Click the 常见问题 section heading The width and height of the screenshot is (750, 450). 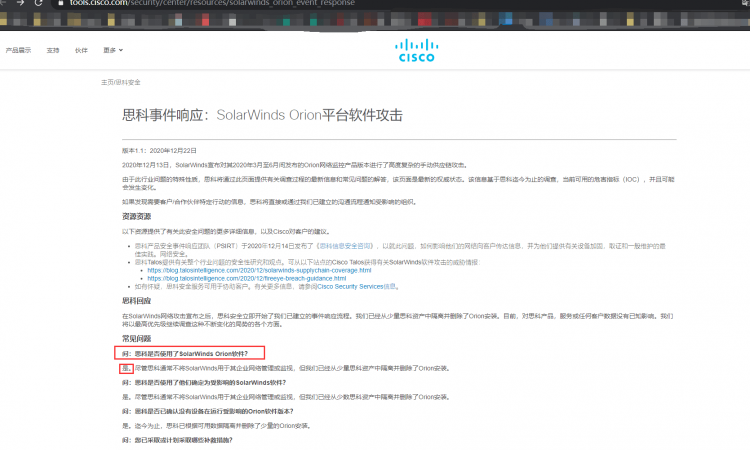(x=136, y=339)
